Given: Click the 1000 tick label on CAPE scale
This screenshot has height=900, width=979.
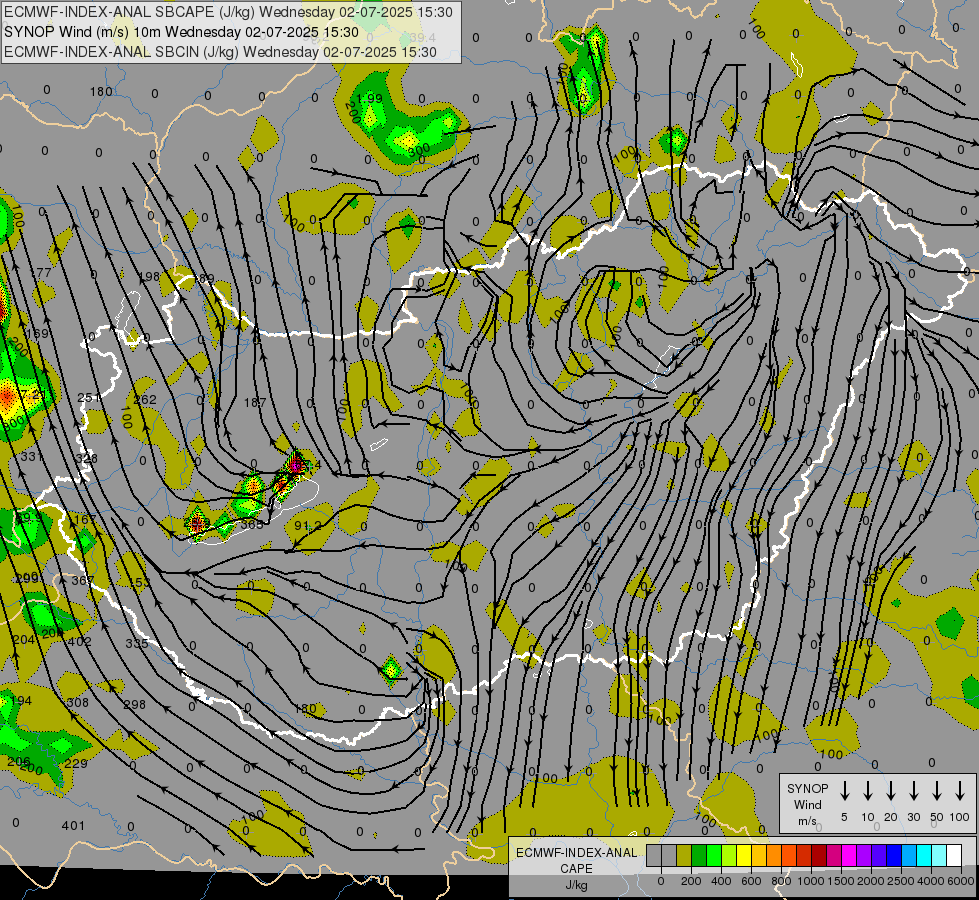Looking at the screenshot, I should [810, 881].
